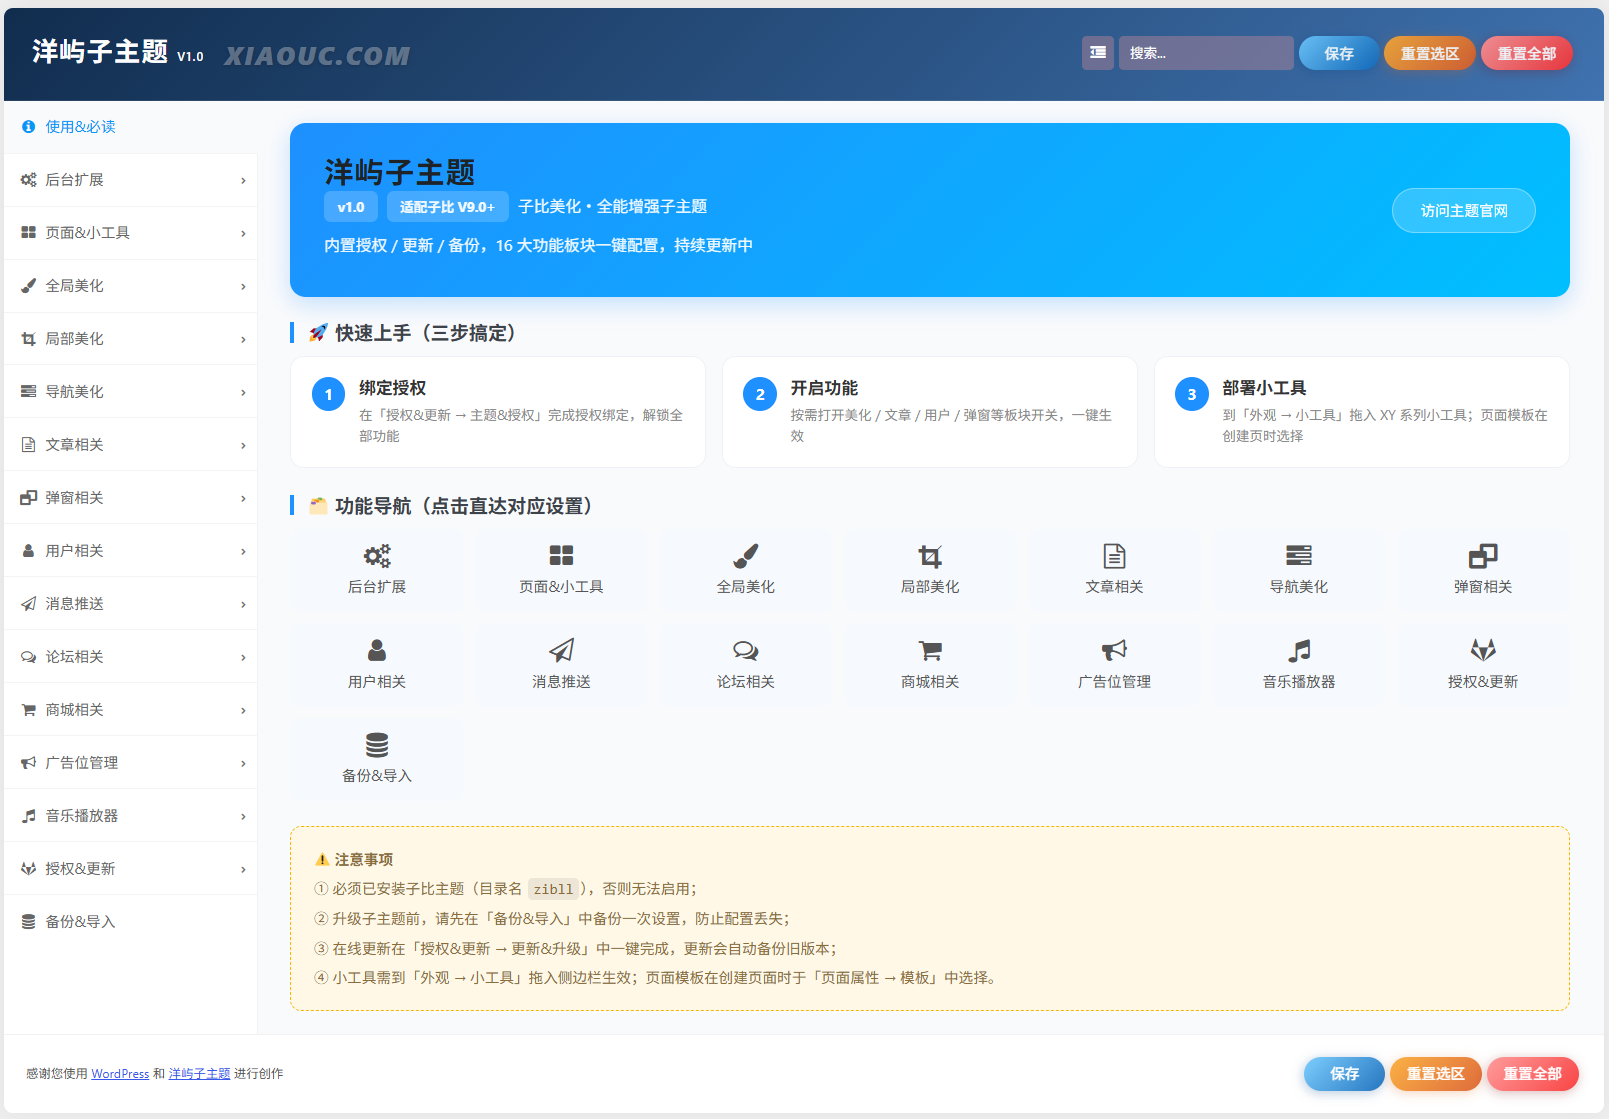Click the sidebar 局部美化 crop icon

[29, 339]
